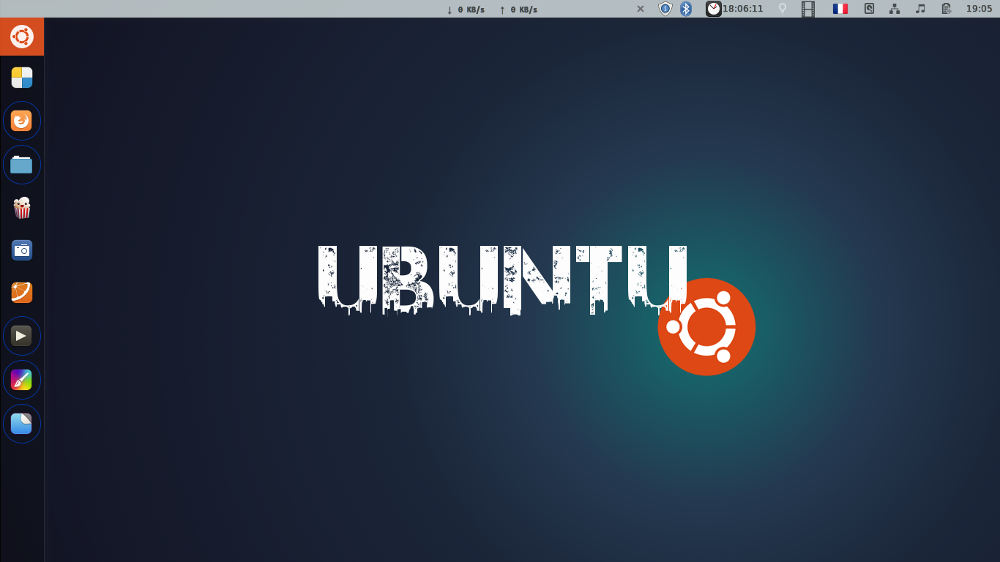Open the four-colored tiles app icon
Screen dimensions: 1000x562
pos(22,78)
